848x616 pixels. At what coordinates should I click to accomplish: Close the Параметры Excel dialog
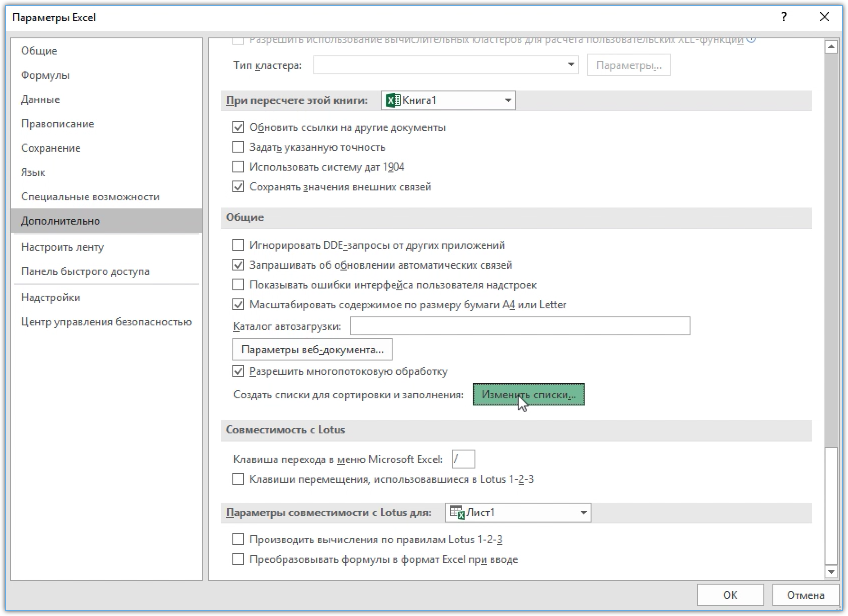824,17
